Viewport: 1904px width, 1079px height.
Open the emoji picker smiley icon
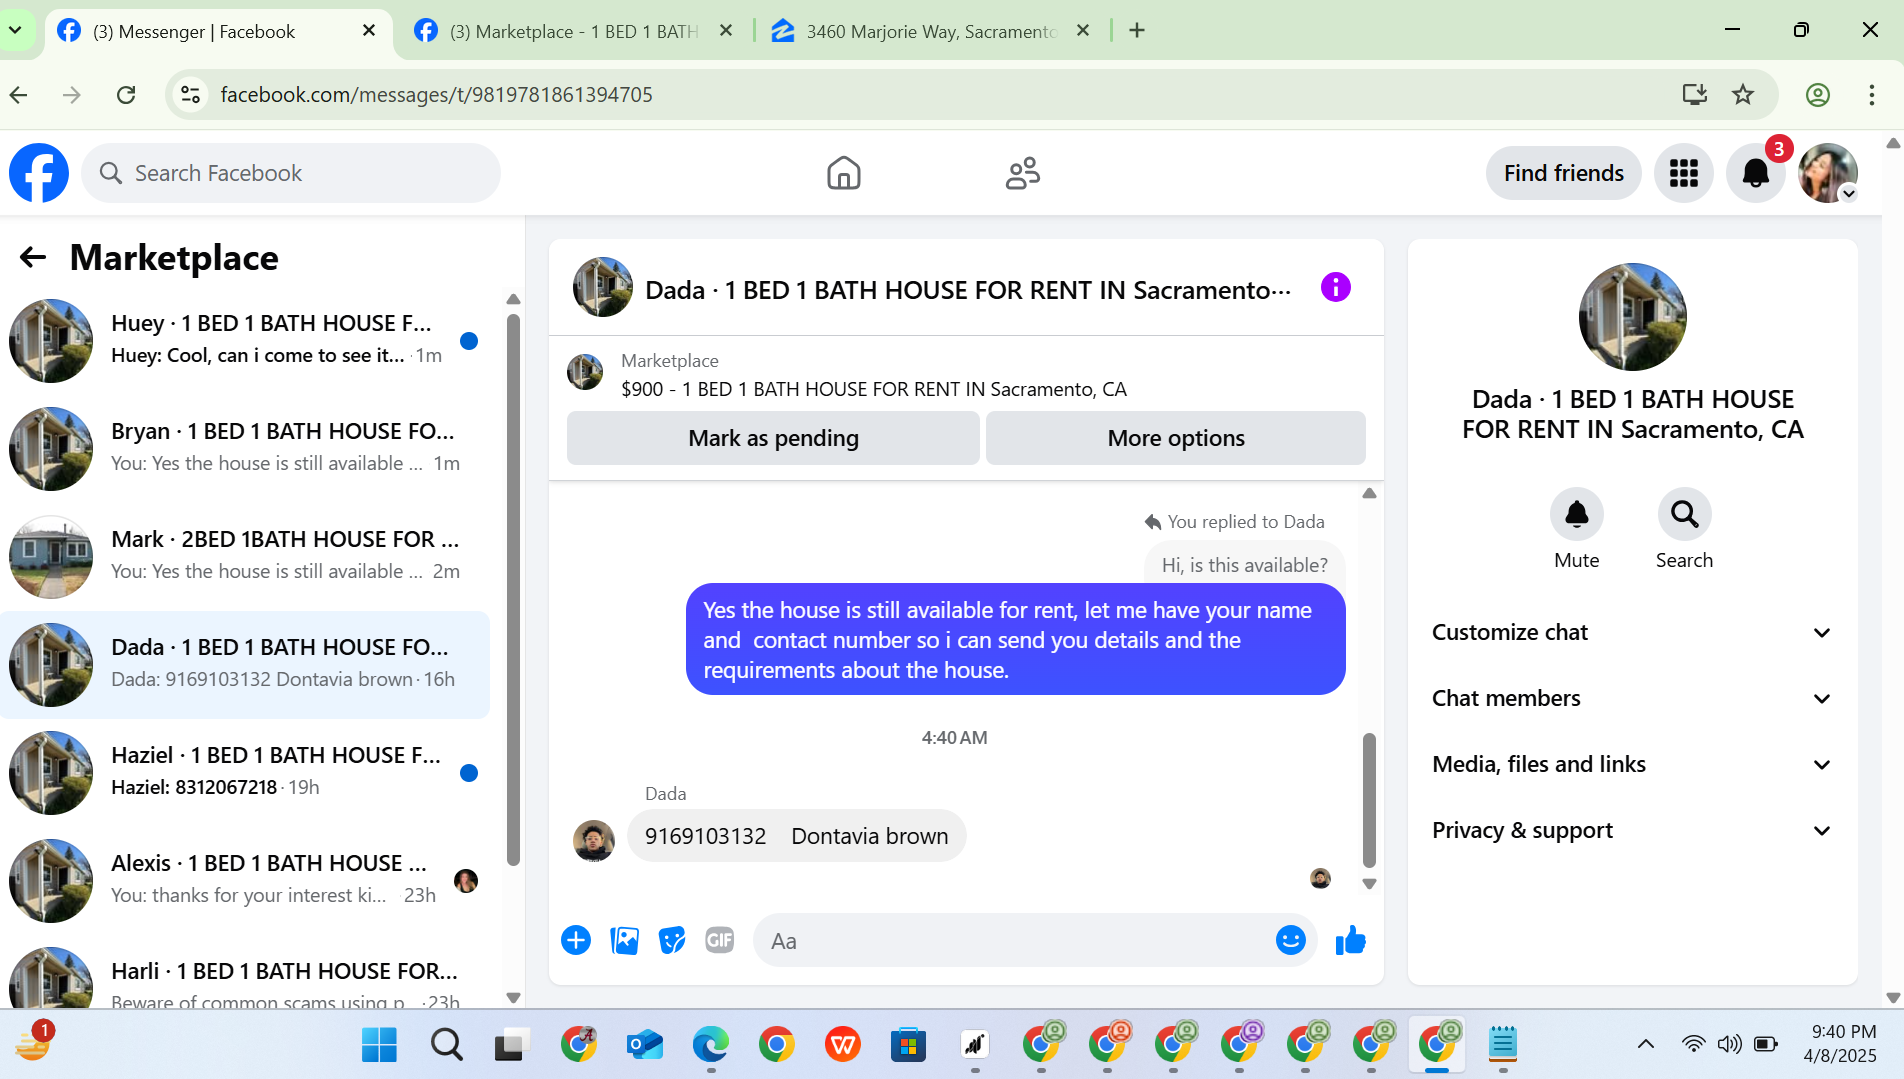tap(1290, 940)
